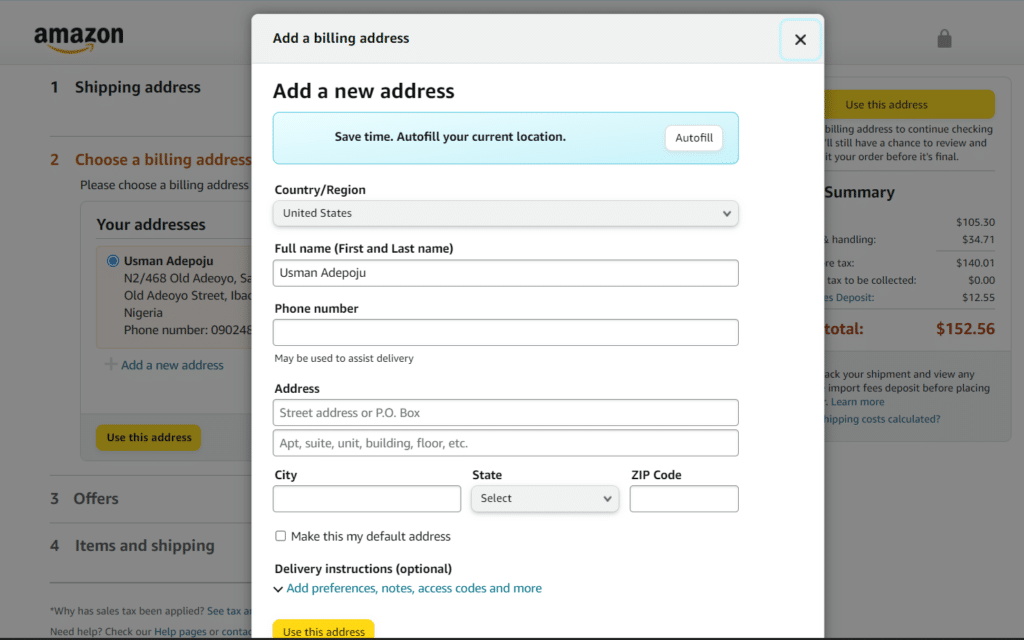Open the Country/Region dropdown
The image size is (1024, 640).
pos(505,213)
